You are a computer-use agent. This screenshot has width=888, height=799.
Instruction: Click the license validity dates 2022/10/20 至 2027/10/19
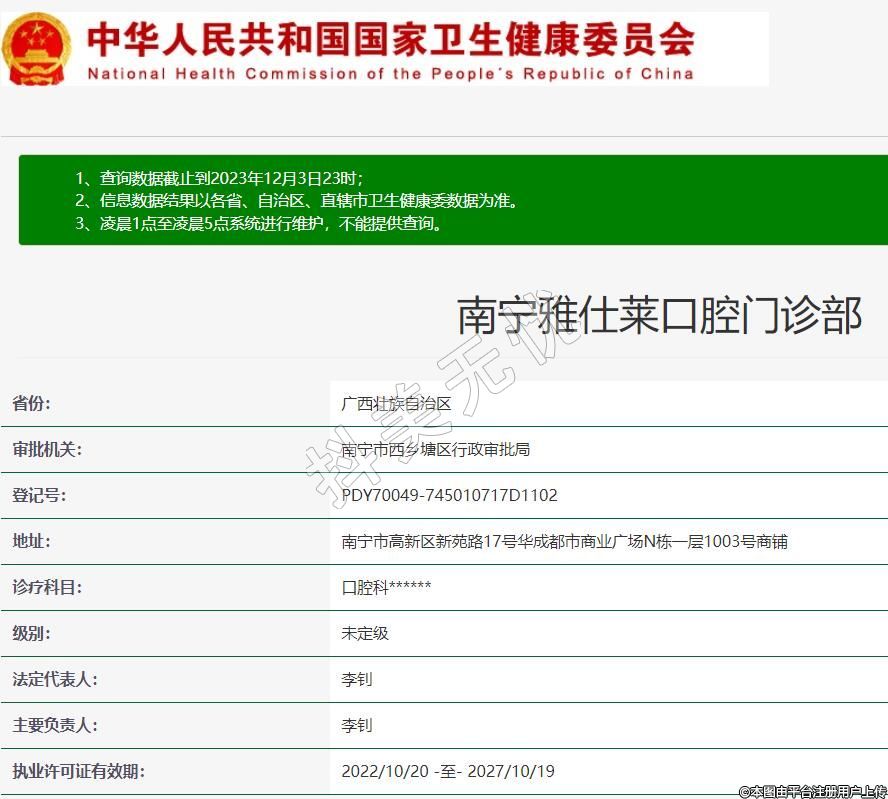[447, 772]
